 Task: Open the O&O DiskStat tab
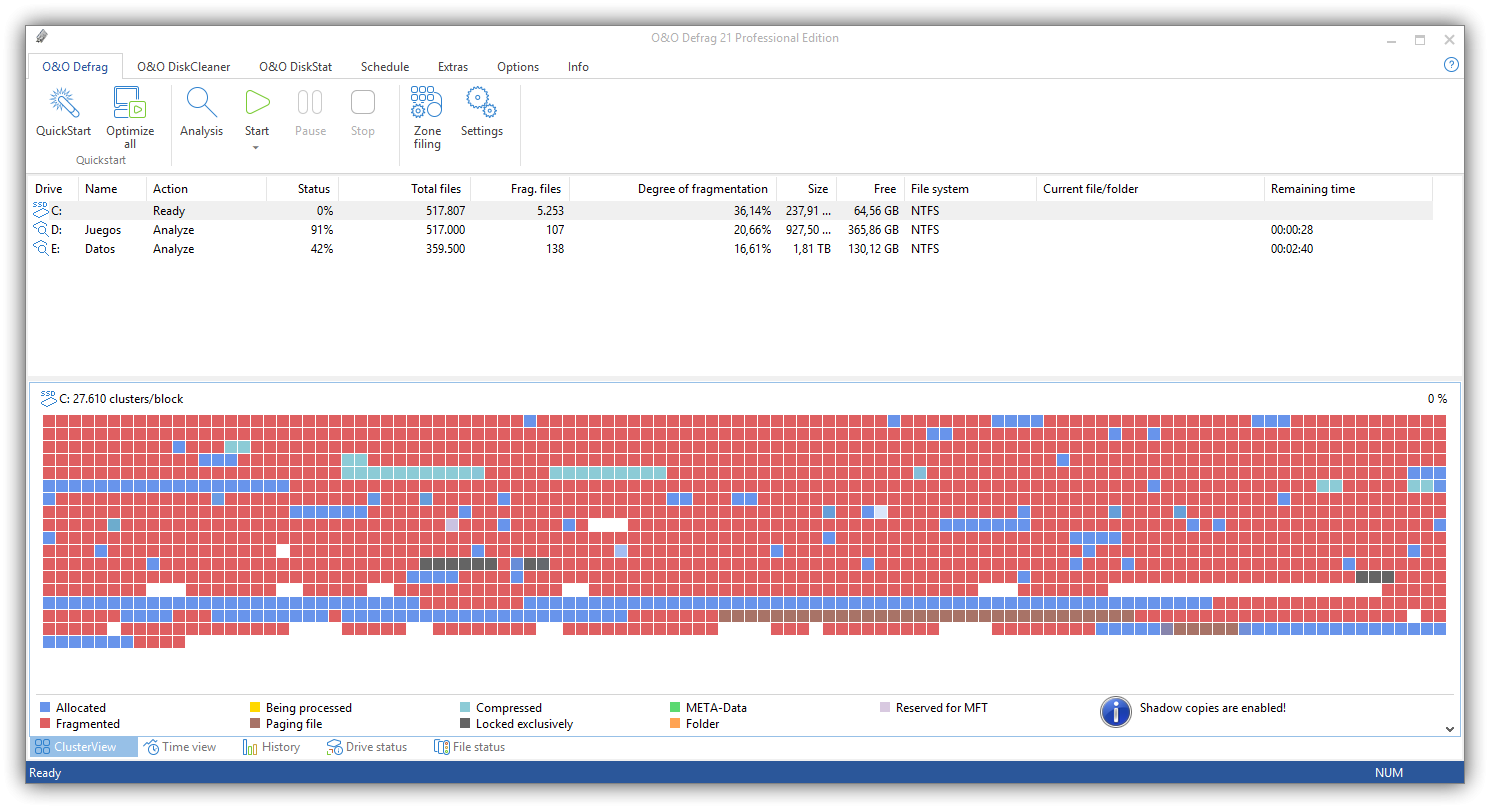click(x=296, y=67)
